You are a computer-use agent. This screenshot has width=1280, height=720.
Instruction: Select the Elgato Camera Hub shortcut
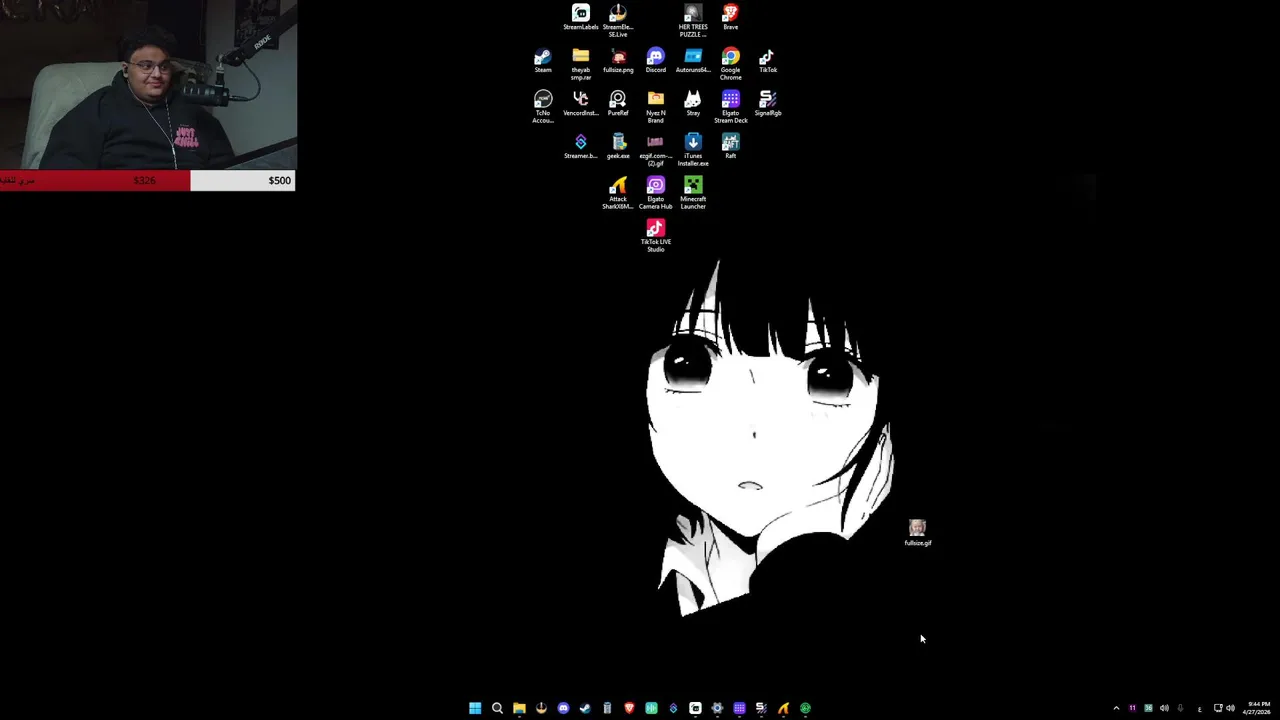[655, 193]
